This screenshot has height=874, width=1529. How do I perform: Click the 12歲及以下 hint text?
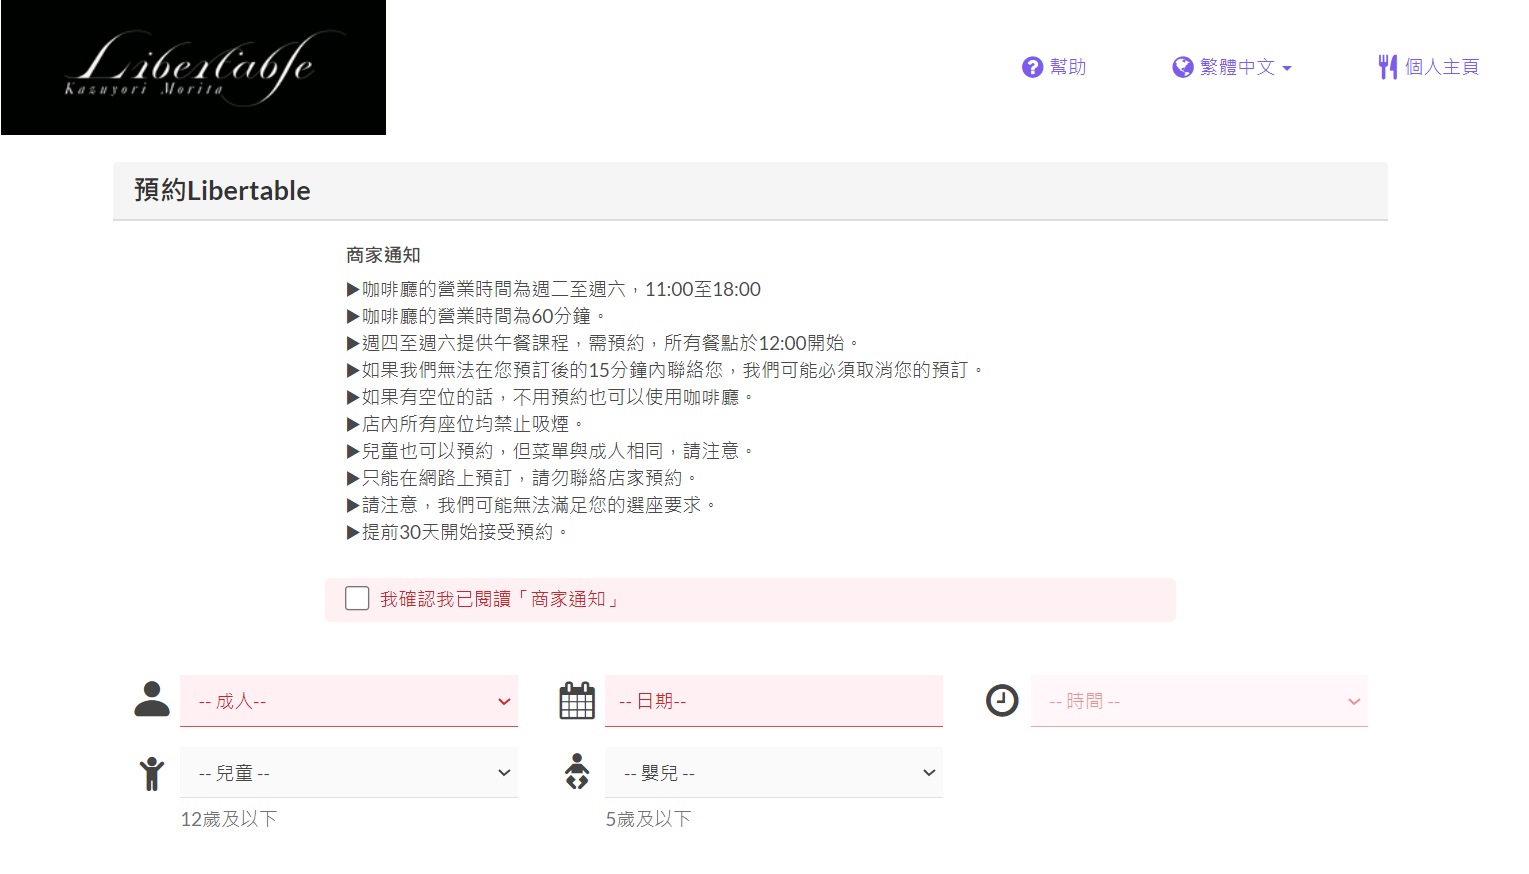[229, 819]
